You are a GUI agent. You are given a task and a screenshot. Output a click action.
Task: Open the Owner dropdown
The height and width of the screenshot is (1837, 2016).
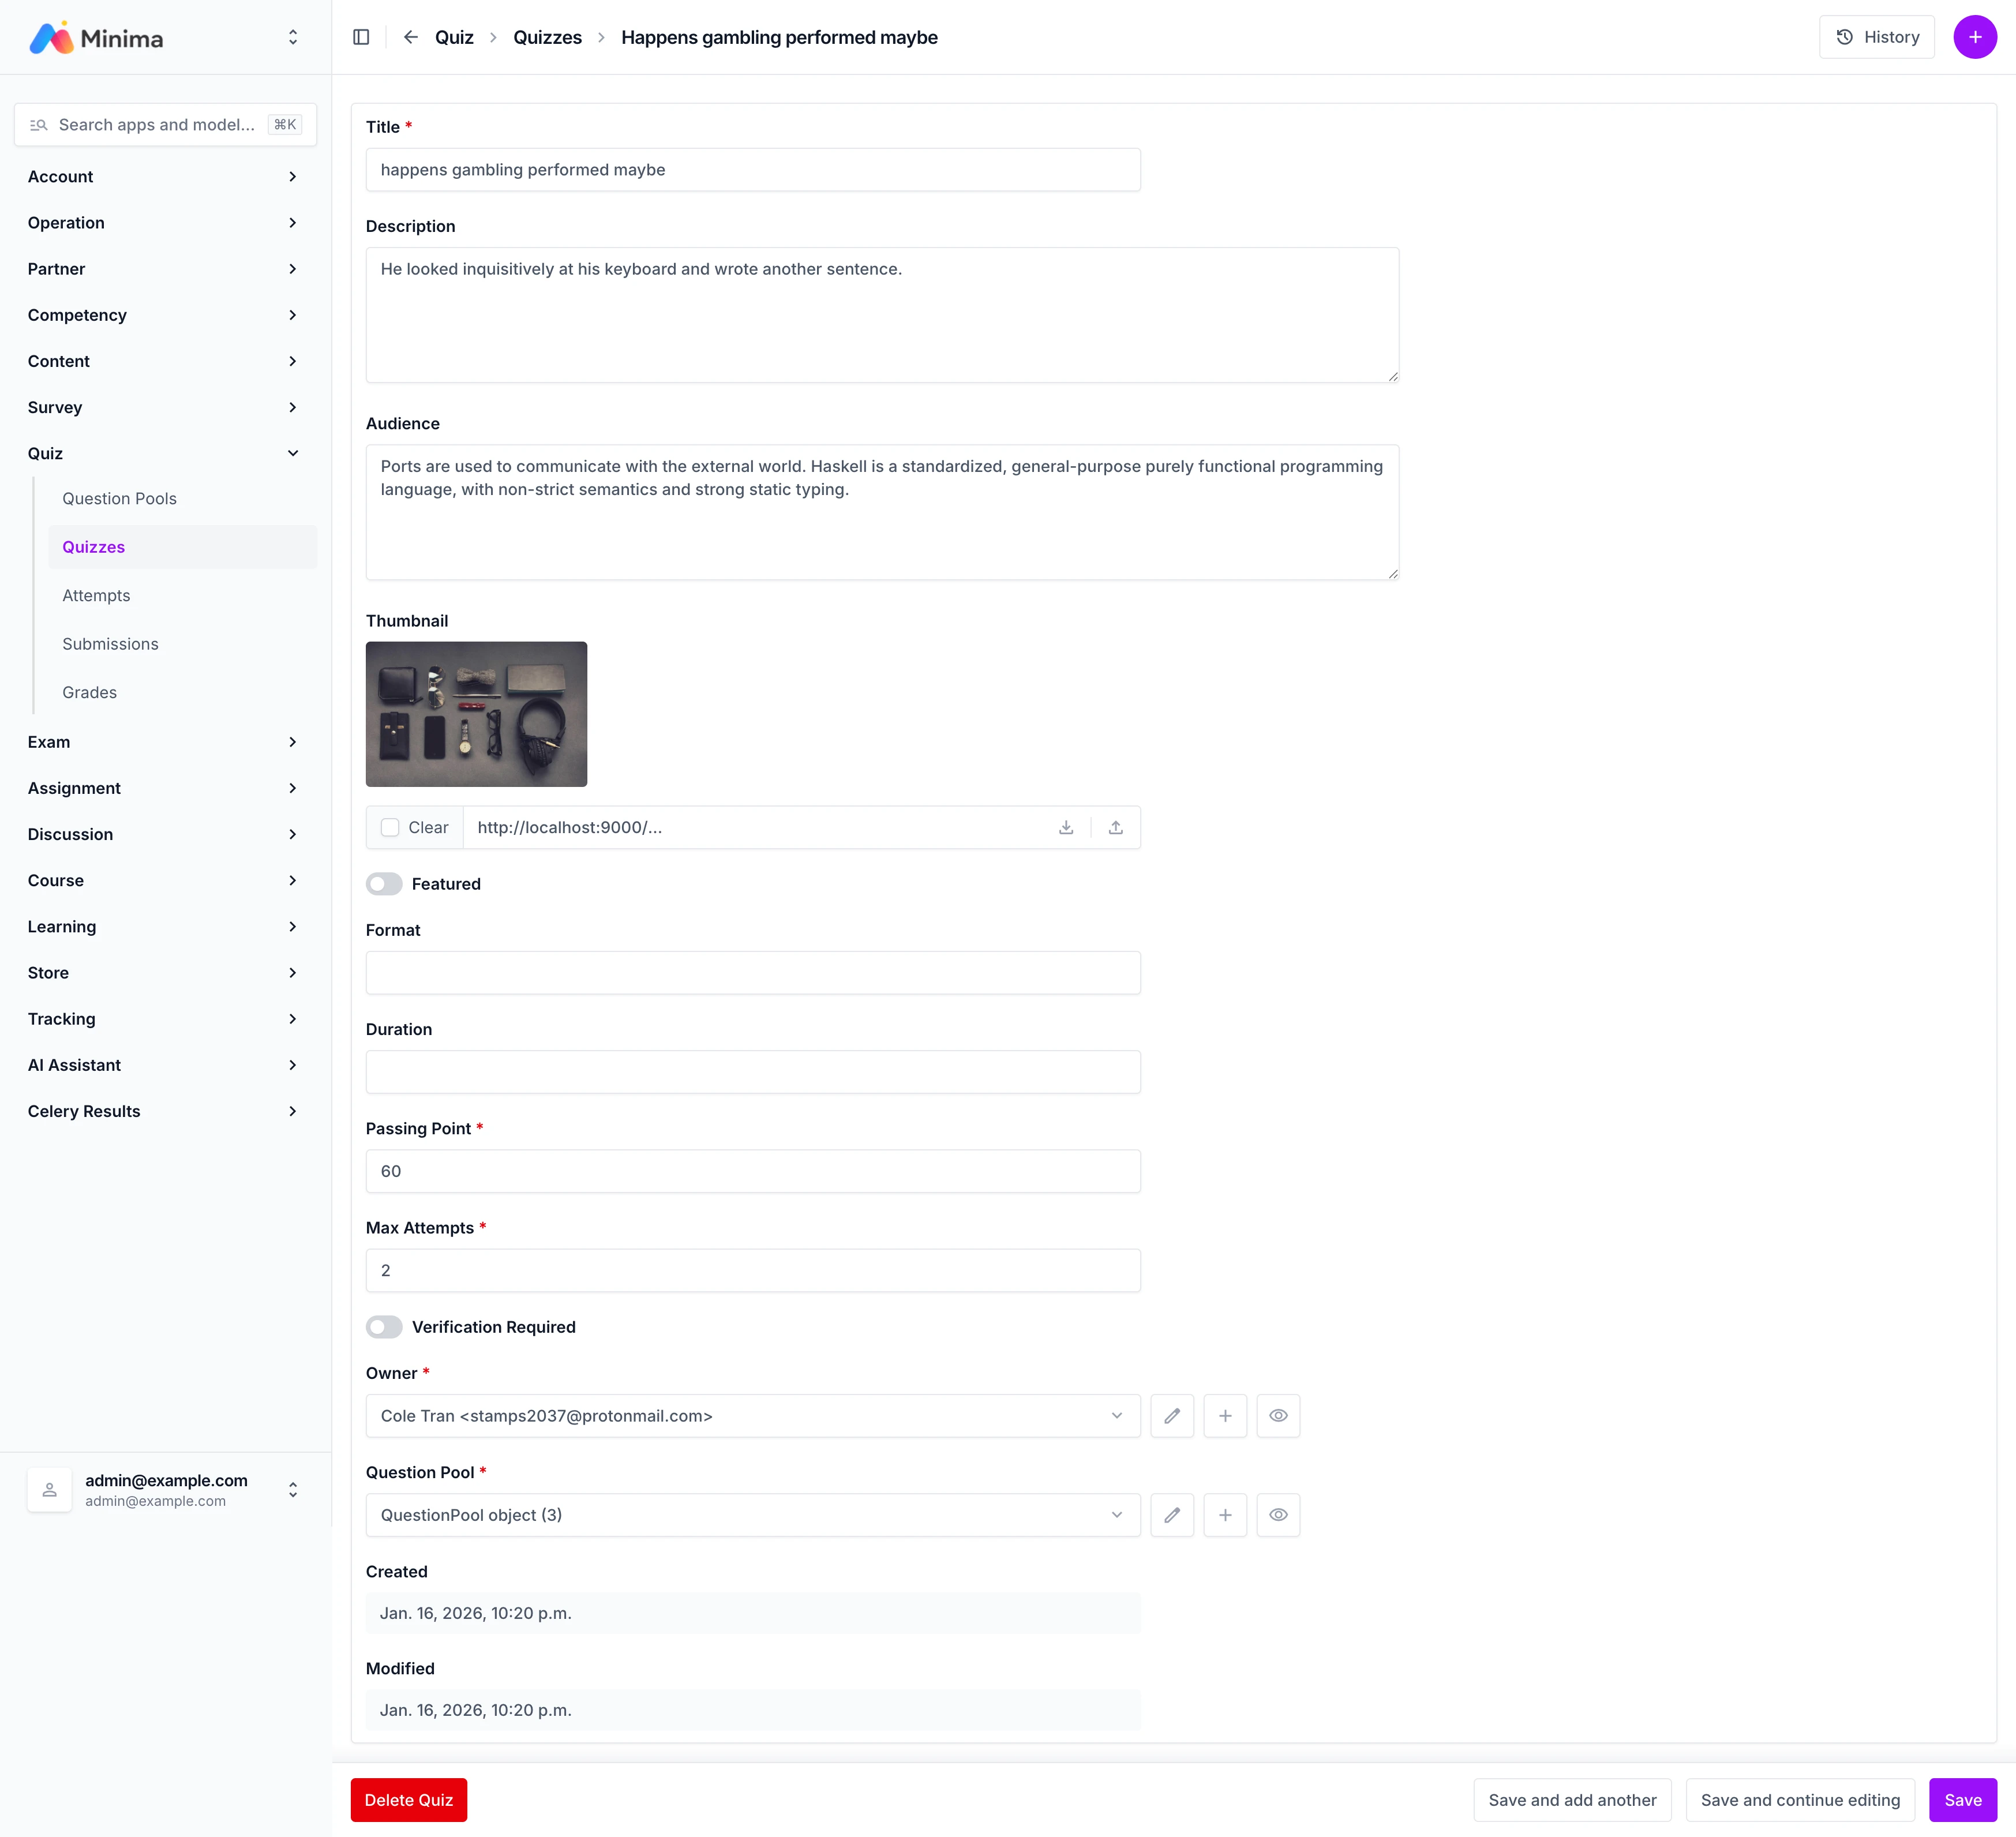click(x=752, y=1415)
